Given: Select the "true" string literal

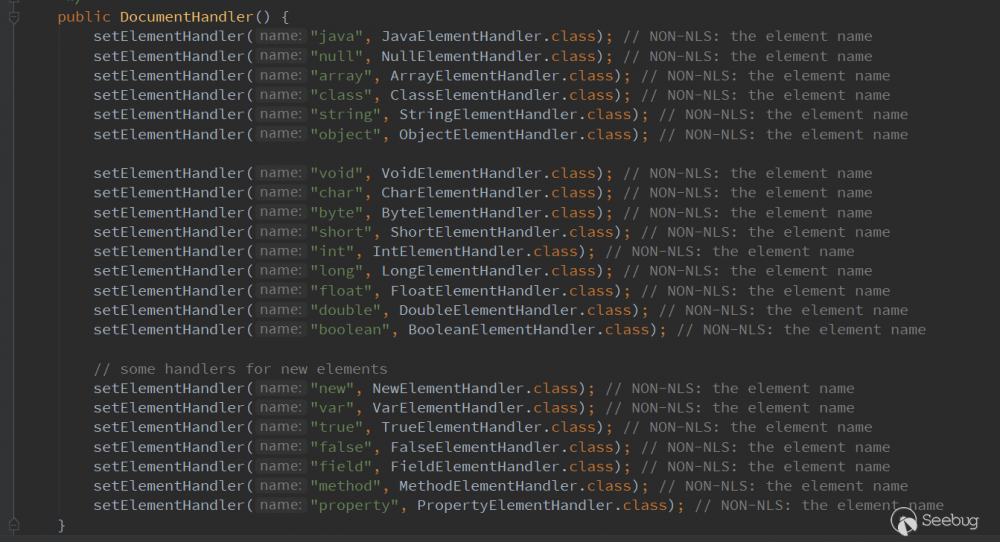Looking at the screenshot, I should pyautogui.click(x=336, y=427).
